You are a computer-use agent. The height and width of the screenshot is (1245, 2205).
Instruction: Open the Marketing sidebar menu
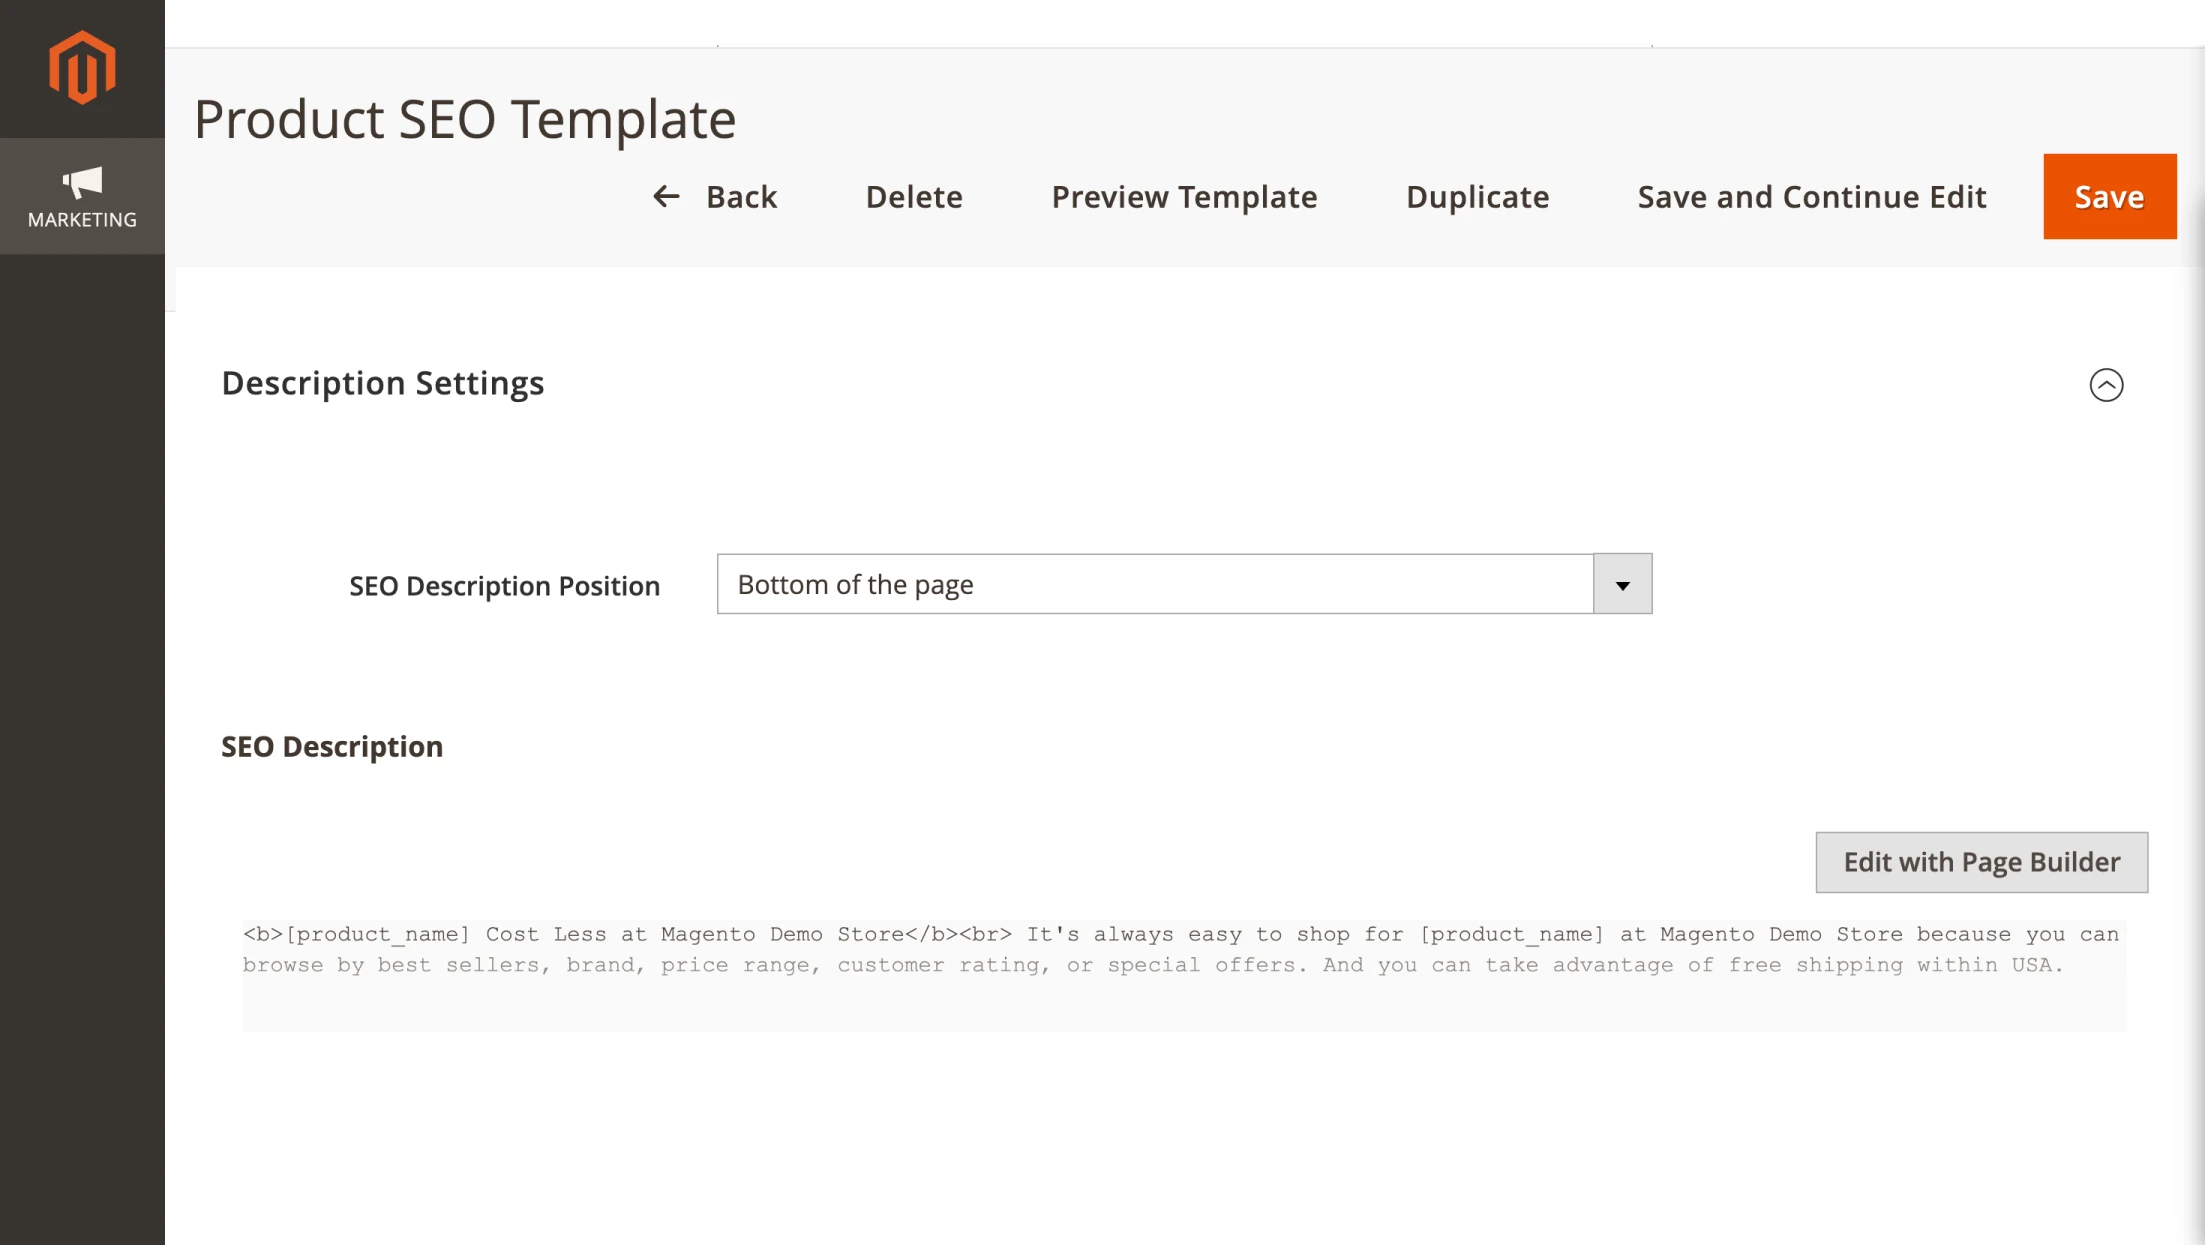coord(81,196)
